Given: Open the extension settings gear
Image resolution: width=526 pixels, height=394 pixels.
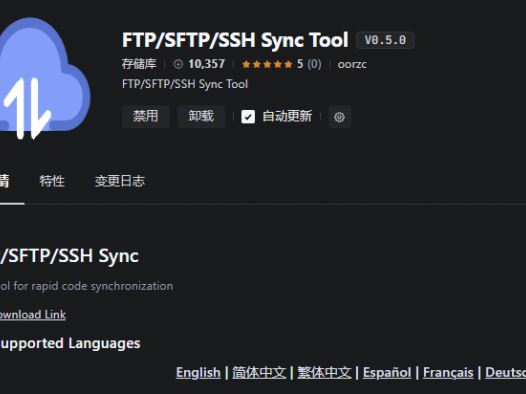Looking at the screenshot, I should coord(339,117).
